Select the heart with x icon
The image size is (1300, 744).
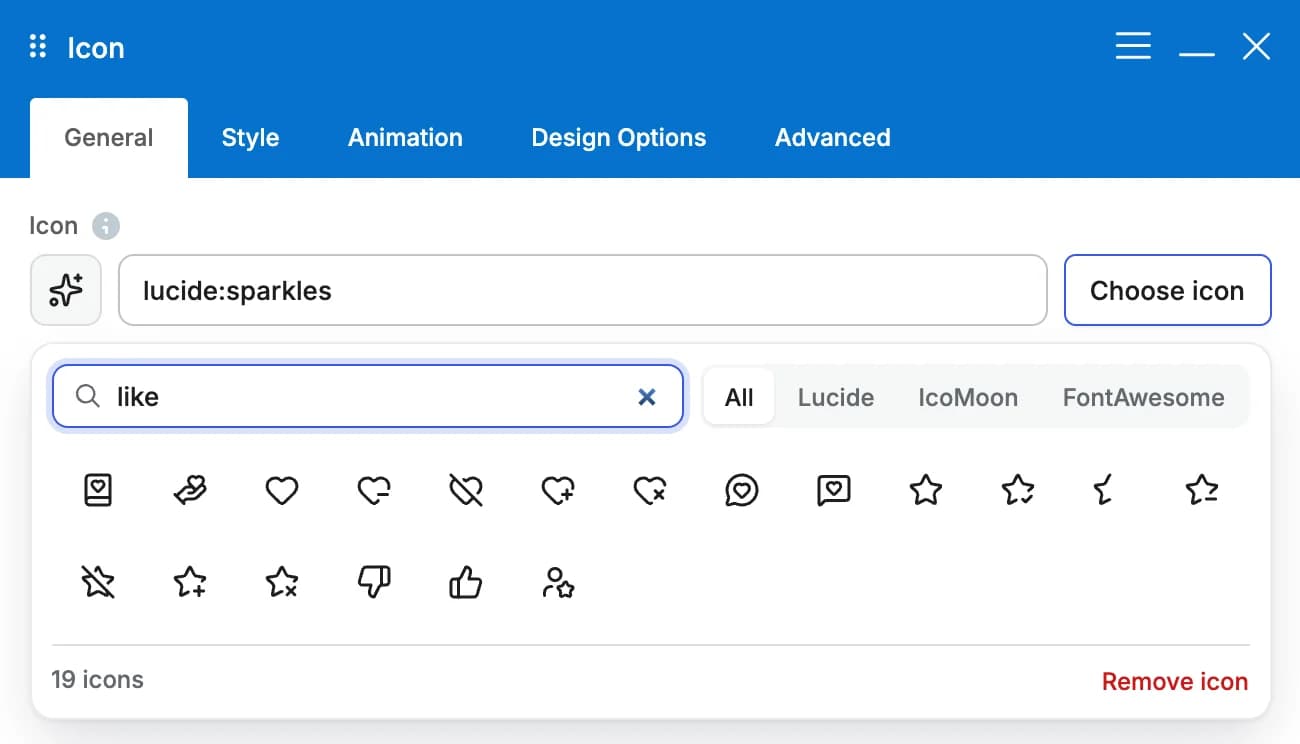pyautogui.click(x=650, y=490)
